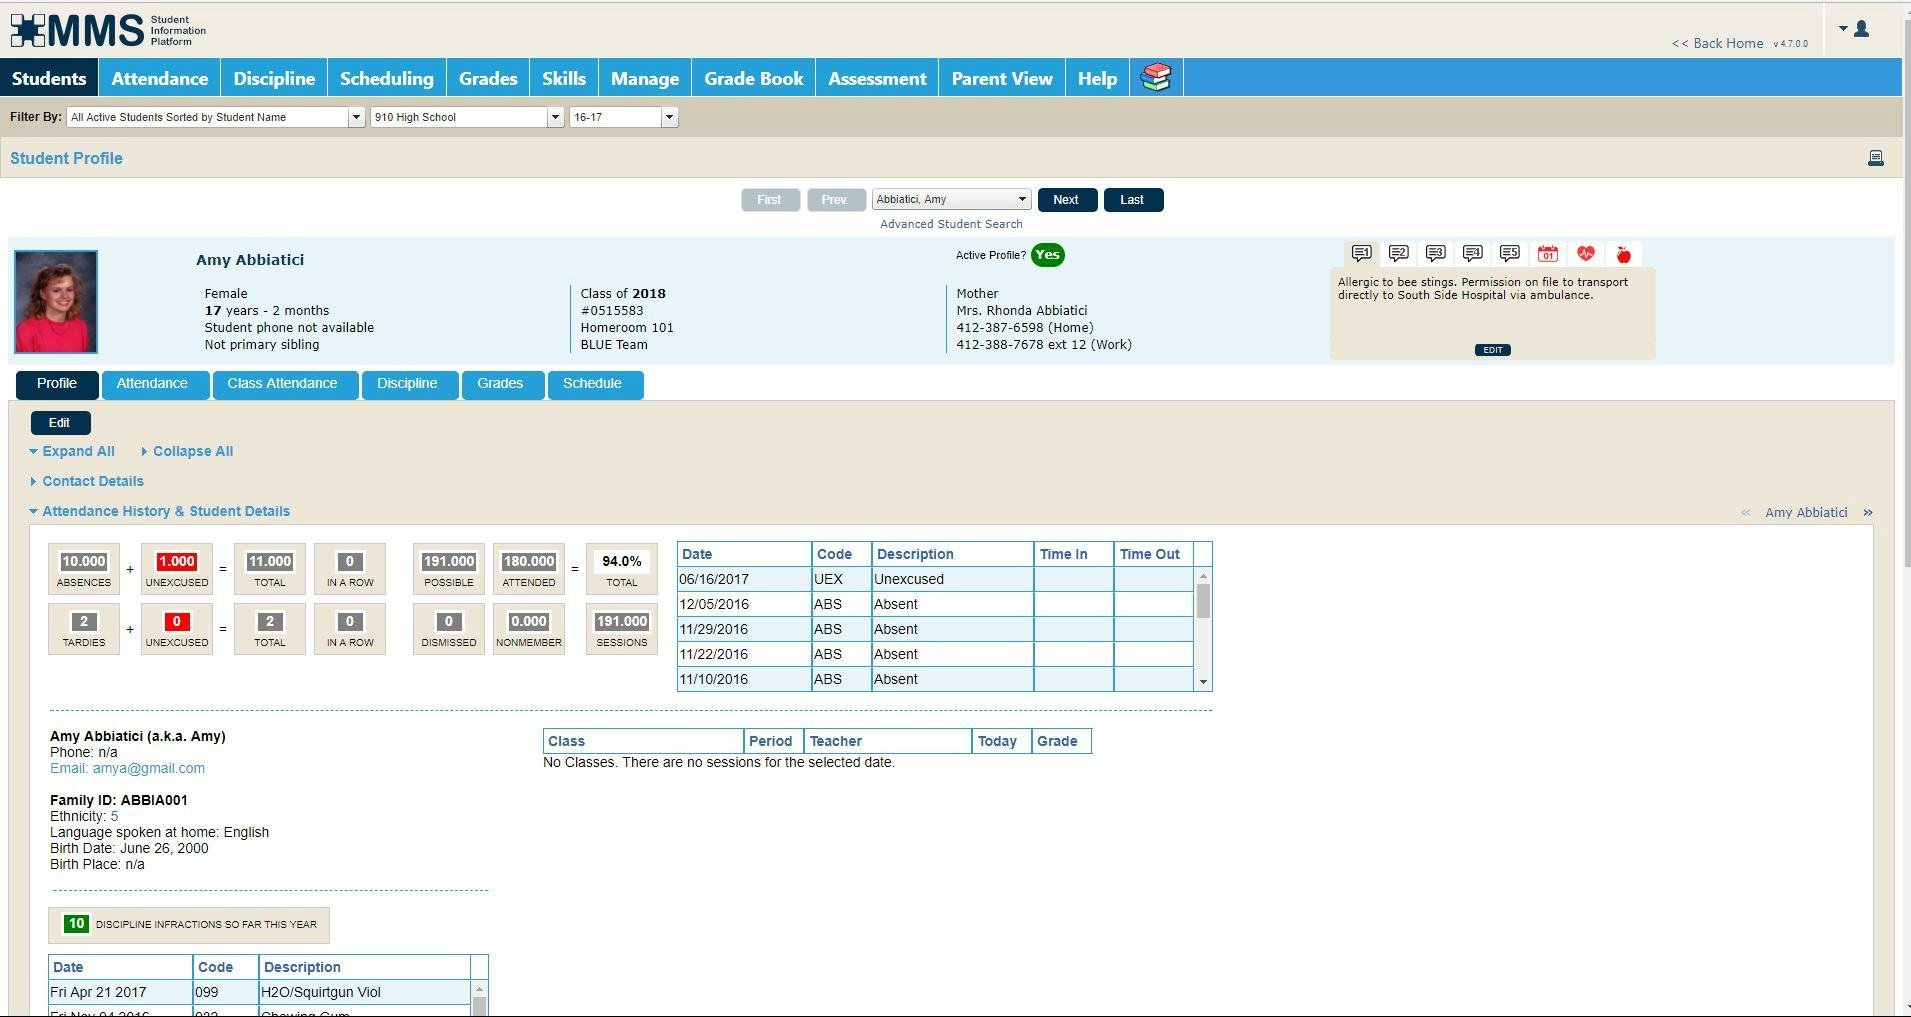1911x1017 pixels.
Task: Click the print icon near Student Profile
Action: pos(1876,158)
